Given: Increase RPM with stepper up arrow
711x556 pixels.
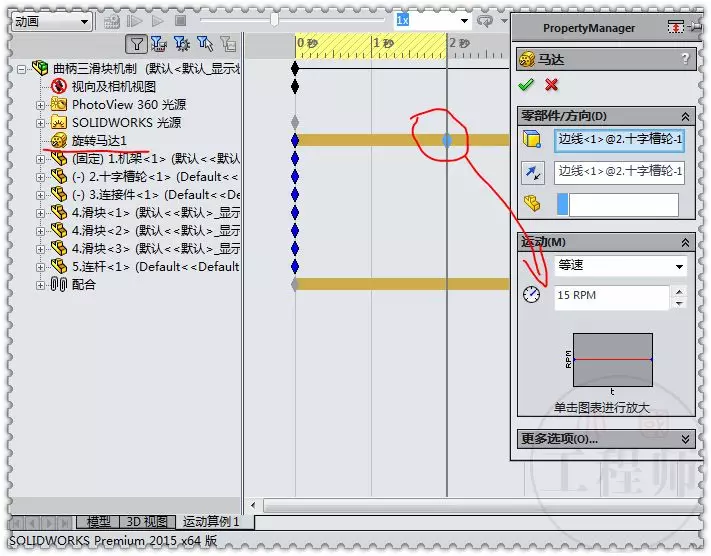Looking at the screenshot, I should tap(679, 291).
